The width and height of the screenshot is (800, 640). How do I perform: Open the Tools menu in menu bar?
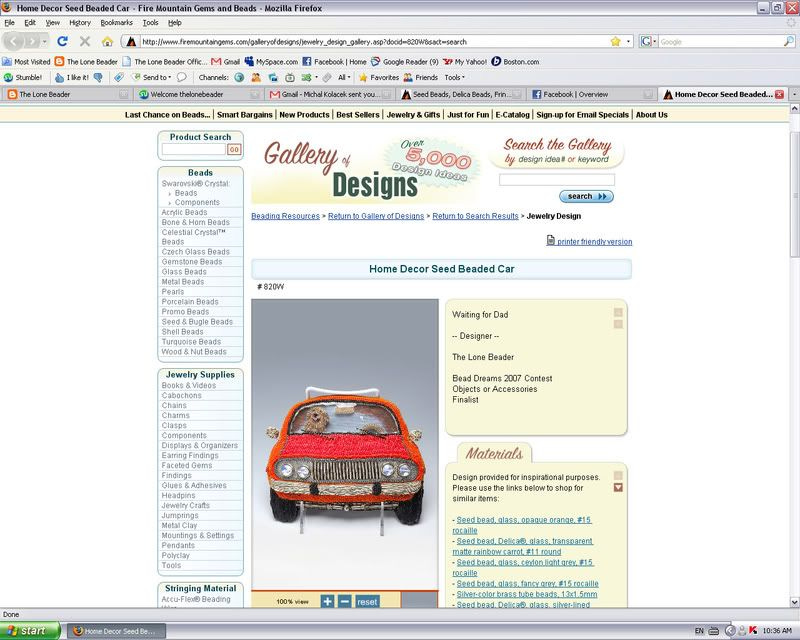point(151,22)
